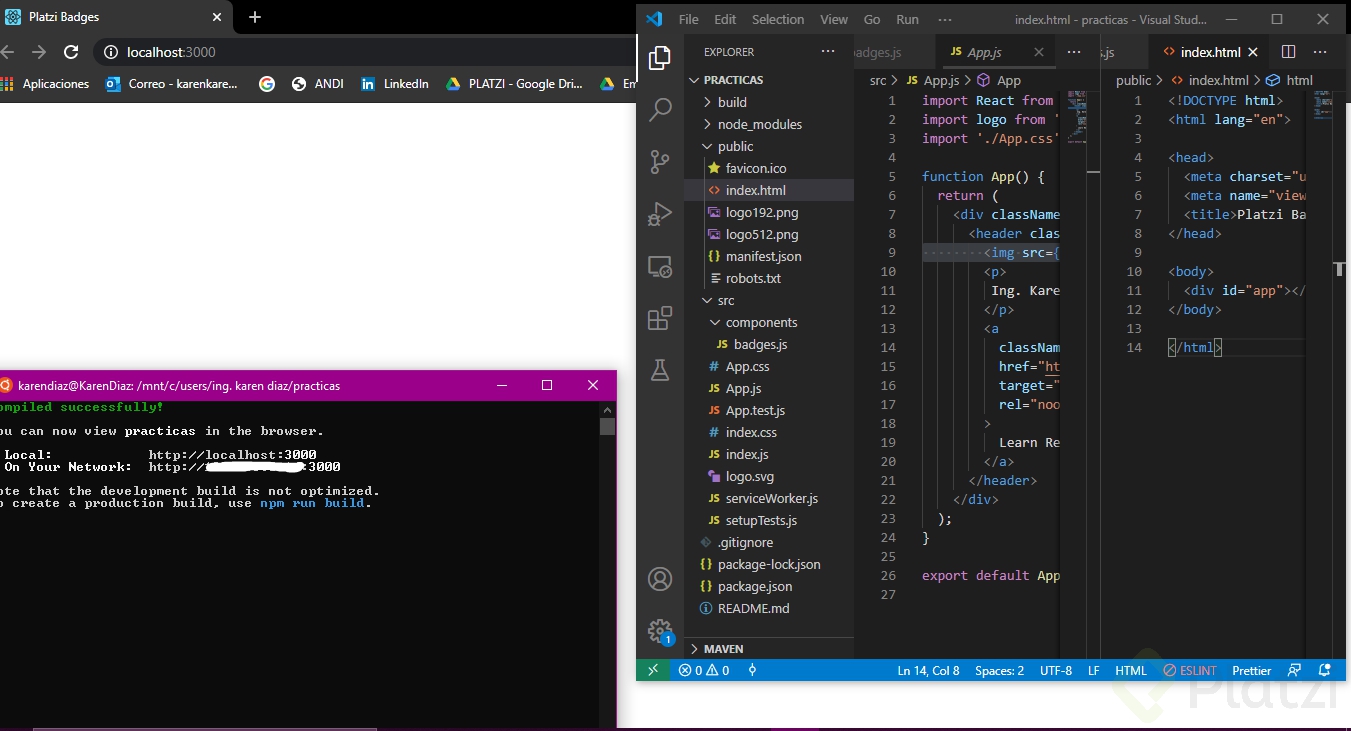Image resolution: width=1351 pixels, height=731 pixels.
Task: Open the Selection menu
Action: click(777, 19)
